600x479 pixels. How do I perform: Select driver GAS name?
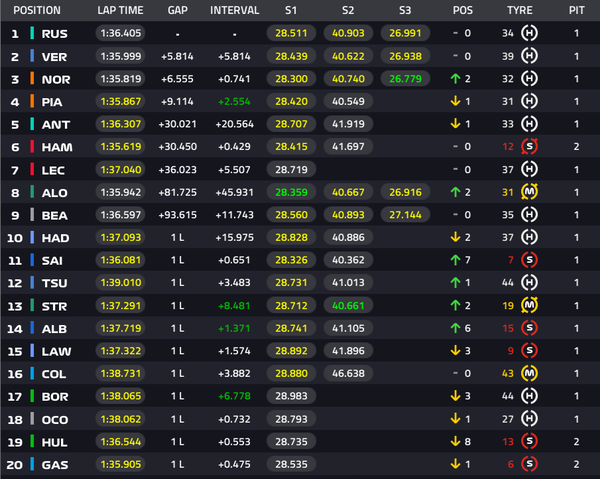[x=55, y=464]
